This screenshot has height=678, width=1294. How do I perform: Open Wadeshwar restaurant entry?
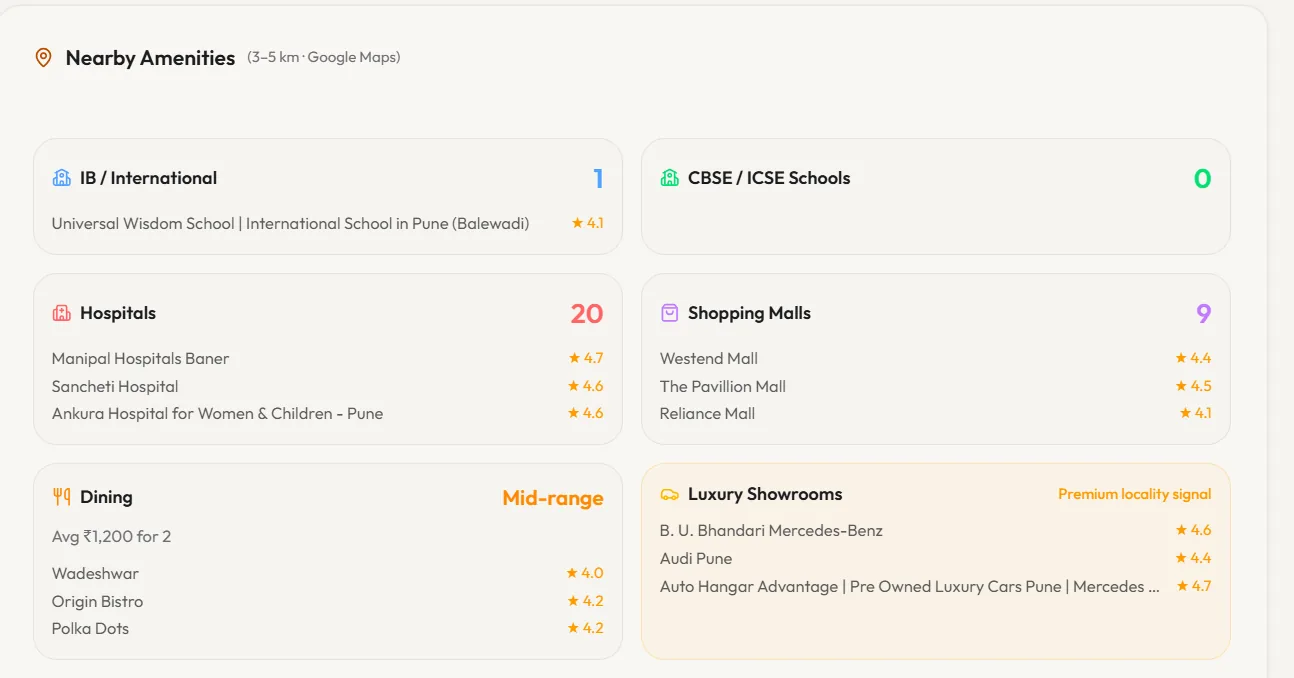pyautogui.click(x=95, y=573)
